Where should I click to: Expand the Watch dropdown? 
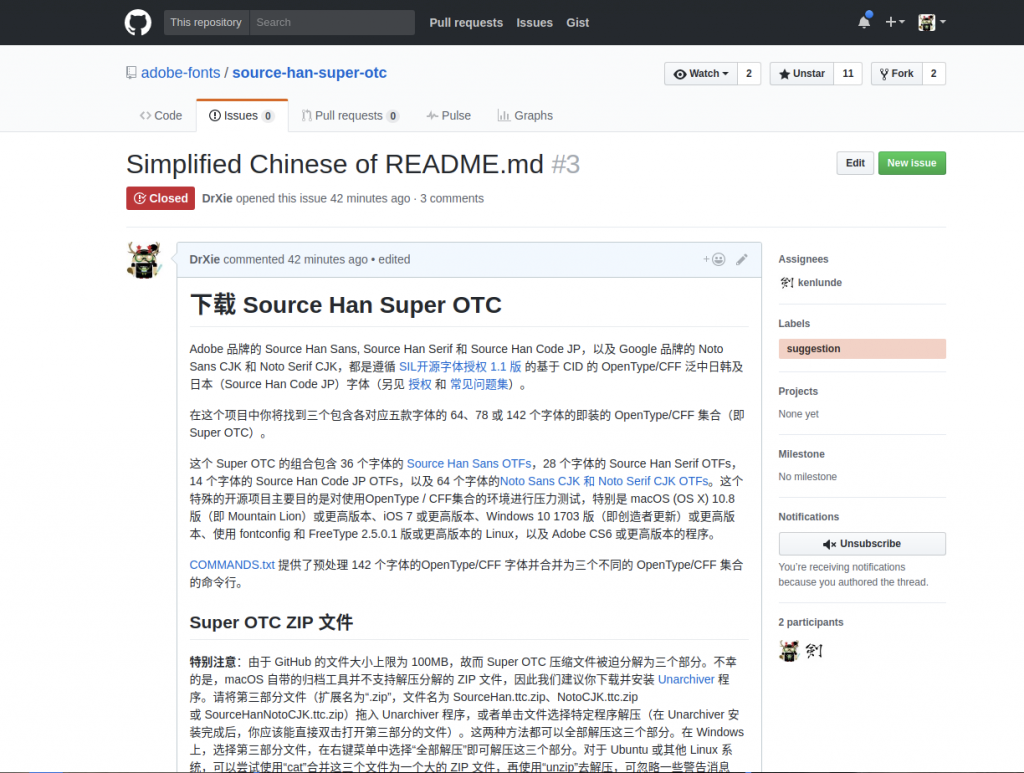701,74
